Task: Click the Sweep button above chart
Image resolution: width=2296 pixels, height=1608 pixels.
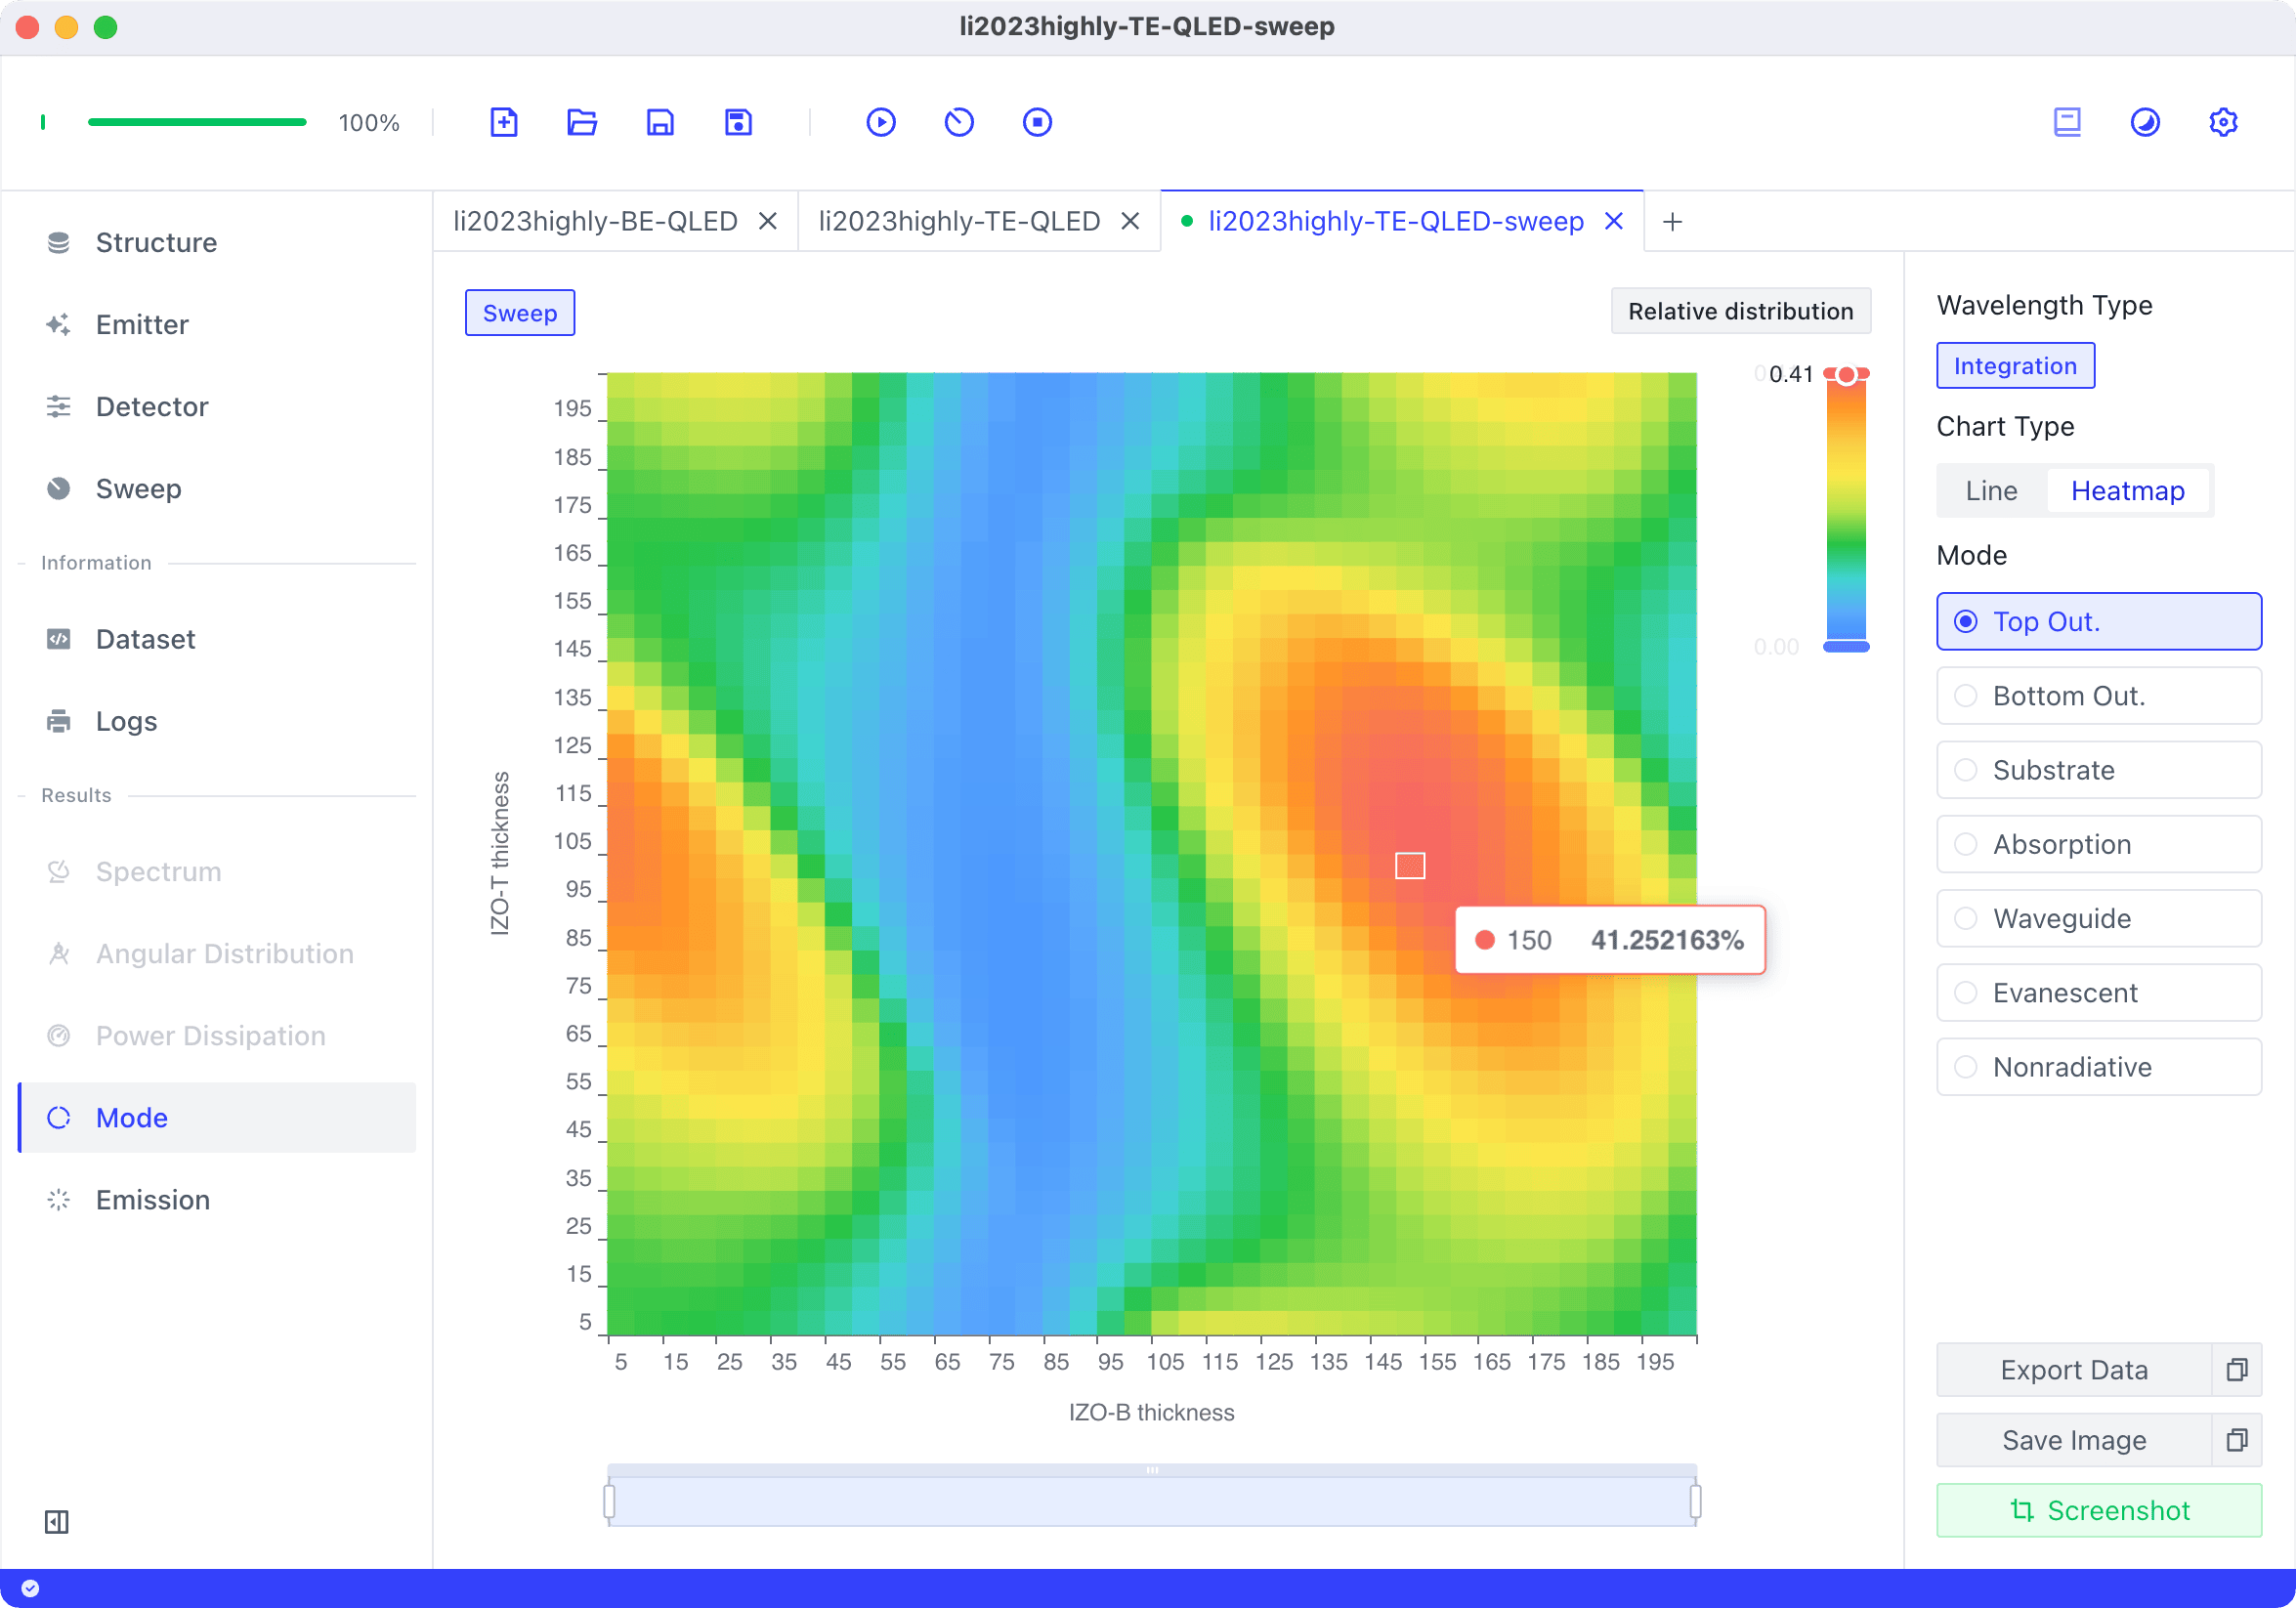Action: tap(520, 313)
